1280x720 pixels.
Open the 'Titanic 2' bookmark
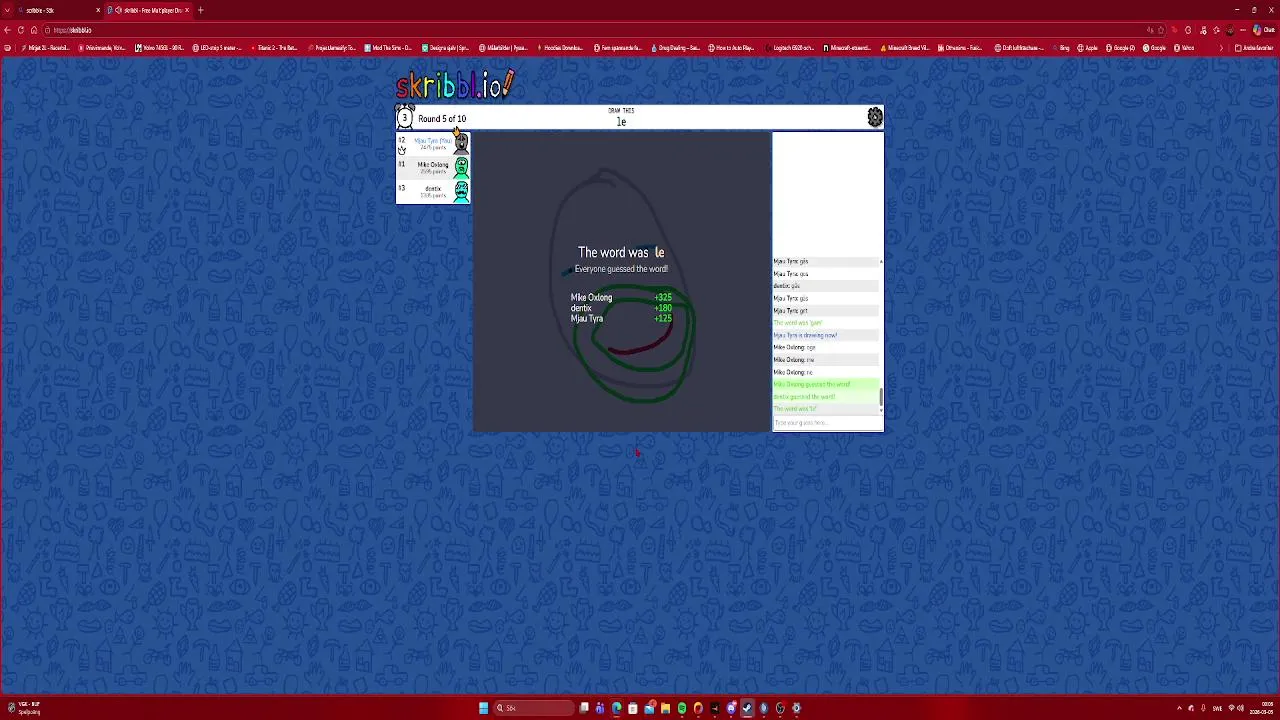[x=274, y=48]
